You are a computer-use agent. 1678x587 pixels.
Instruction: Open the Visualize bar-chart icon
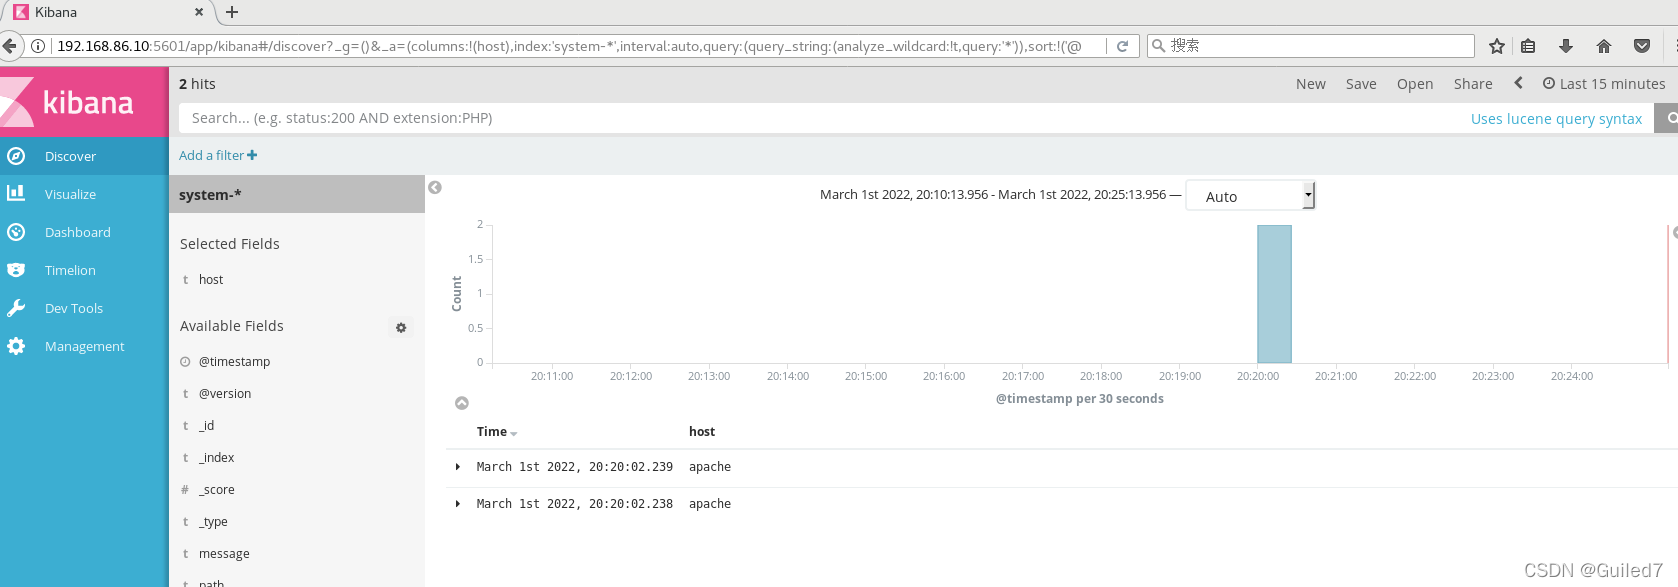click(x=16, y=193)
